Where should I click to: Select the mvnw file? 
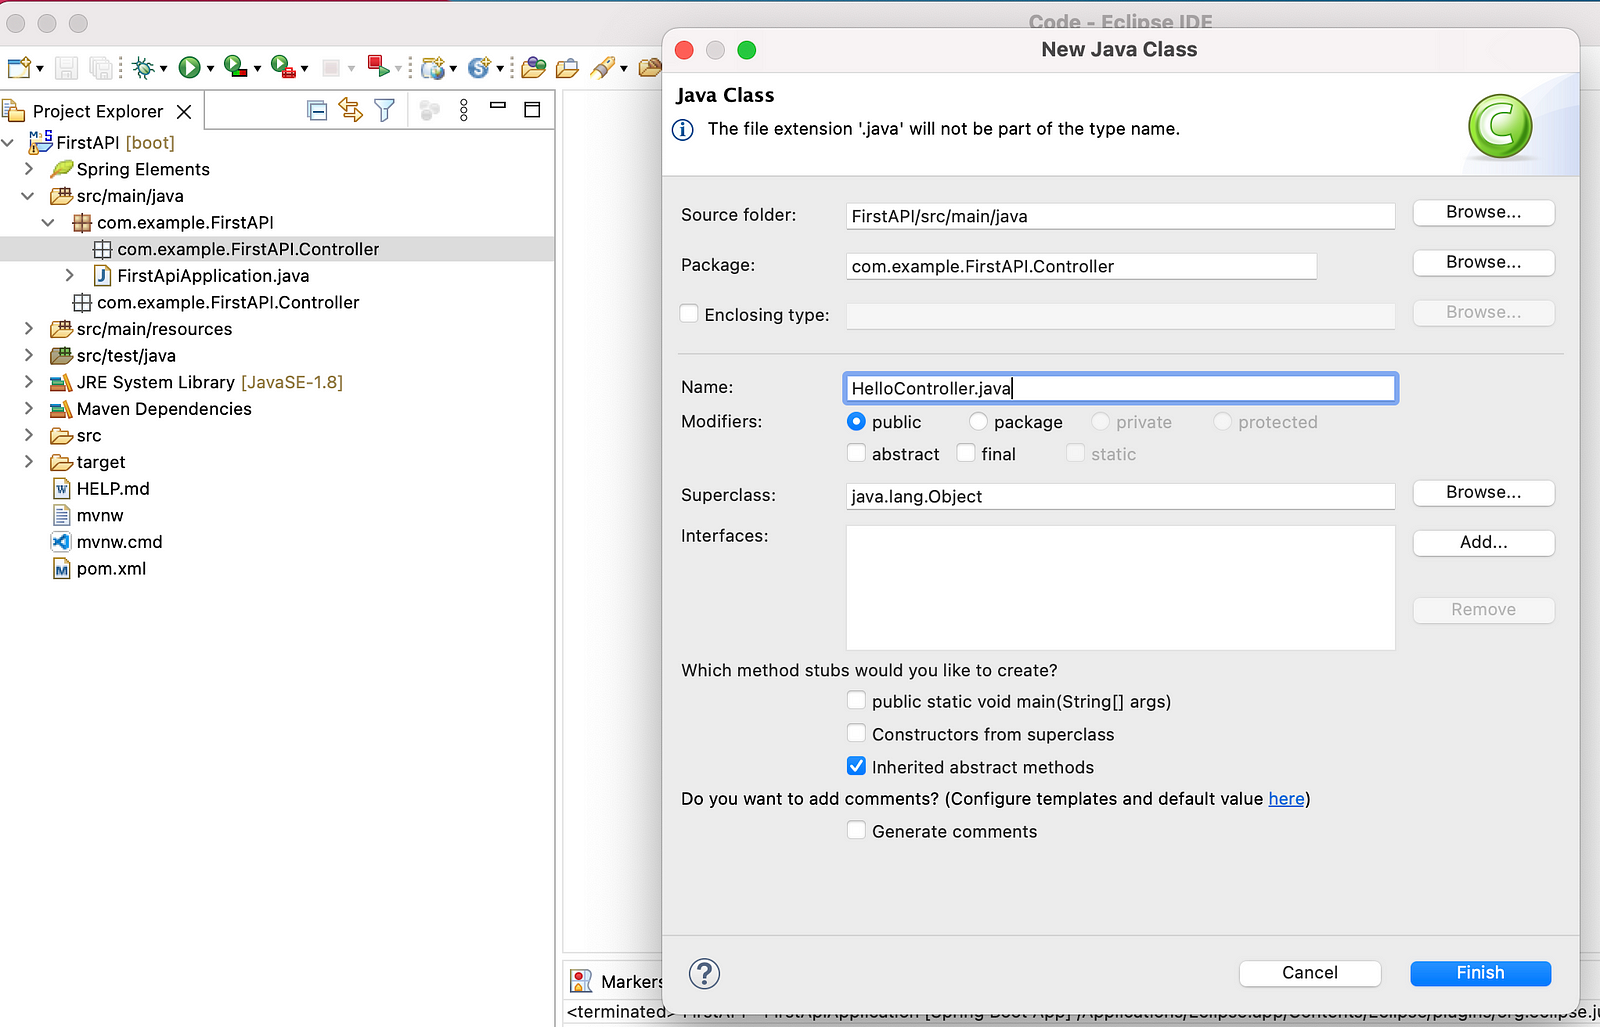(100, 515)
